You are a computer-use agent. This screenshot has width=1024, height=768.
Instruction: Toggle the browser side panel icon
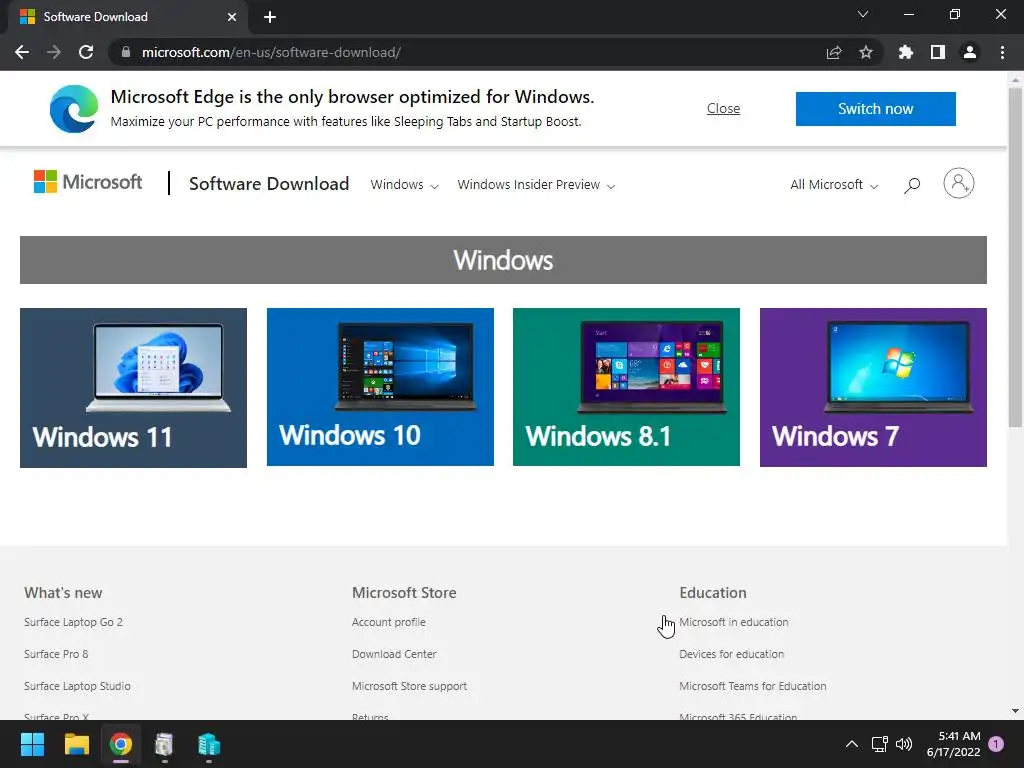[937, 52]
